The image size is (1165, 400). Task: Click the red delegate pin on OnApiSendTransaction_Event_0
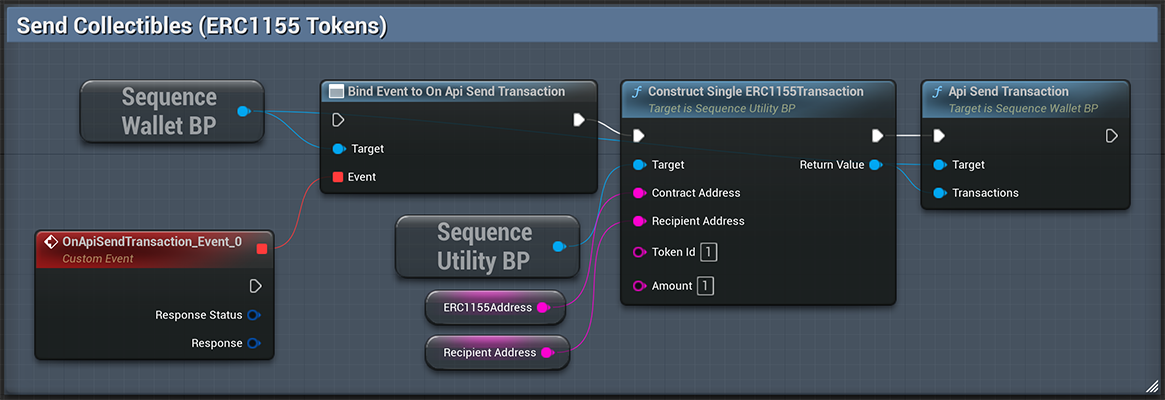pos(262,248)
